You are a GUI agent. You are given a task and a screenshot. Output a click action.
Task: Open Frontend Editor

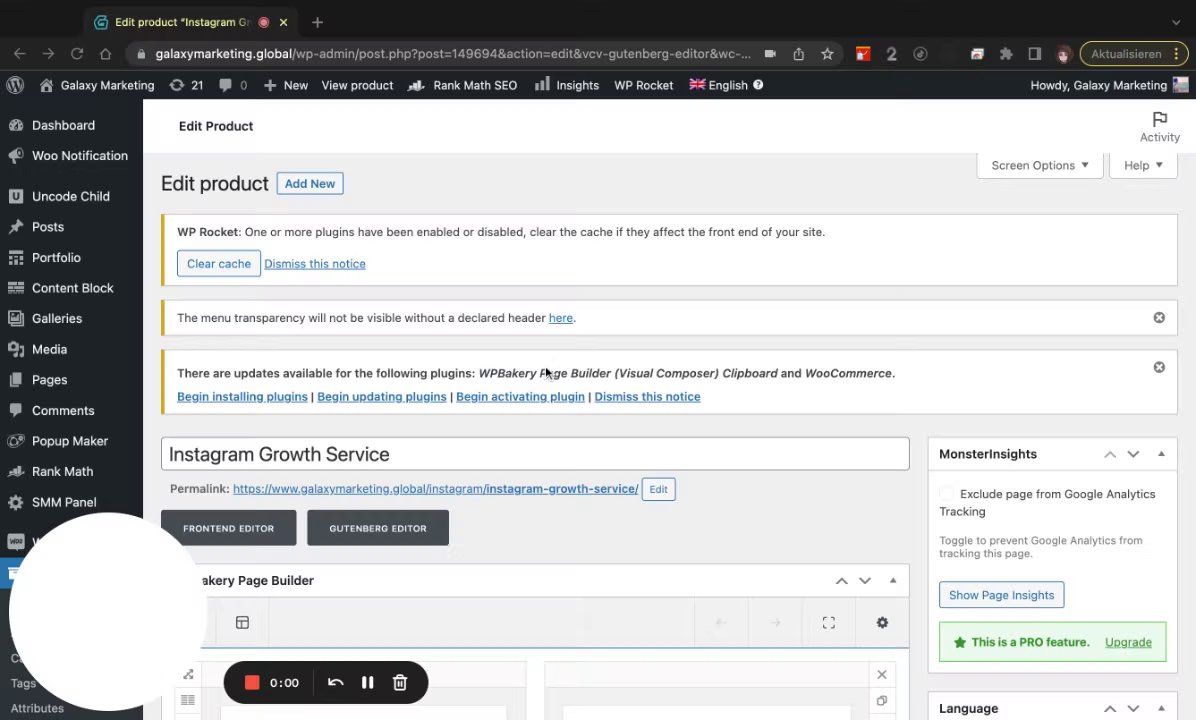point(228,528)
